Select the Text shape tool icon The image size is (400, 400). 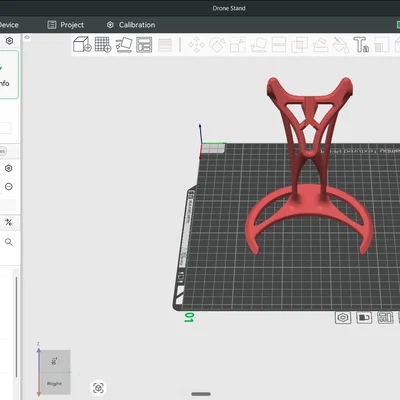(361, 45)
